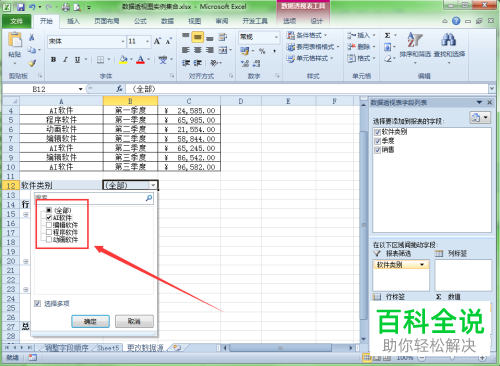This screenshot has width=500, height=366.
Task: Open the 插入 Insert cells button
Action: pyautogui.click(x=361, y=35)
